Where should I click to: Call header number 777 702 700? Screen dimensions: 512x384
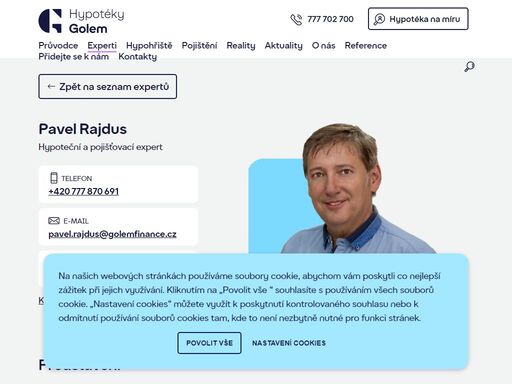pos(330,19)
